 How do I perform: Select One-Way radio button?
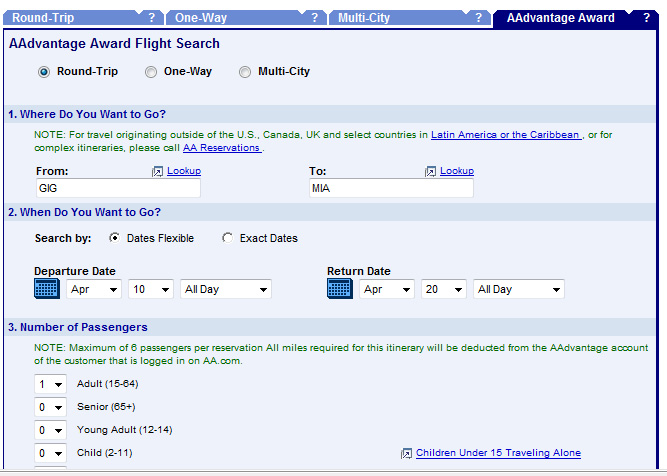click(x=151, y=72)
